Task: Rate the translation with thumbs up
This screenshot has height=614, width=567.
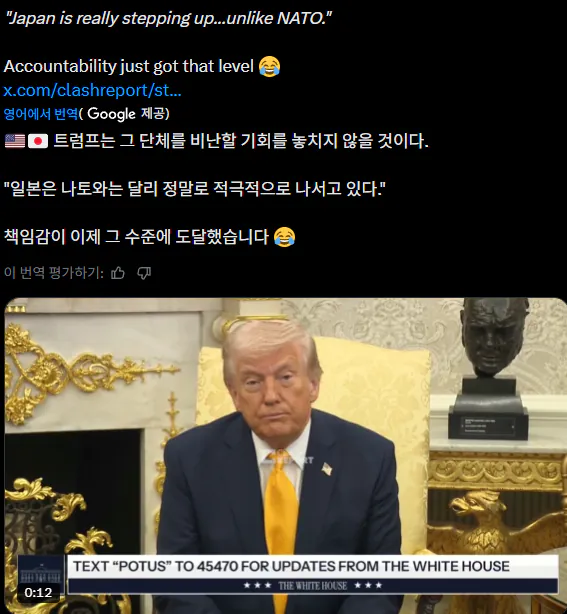Action: click(x=117, y=273)
